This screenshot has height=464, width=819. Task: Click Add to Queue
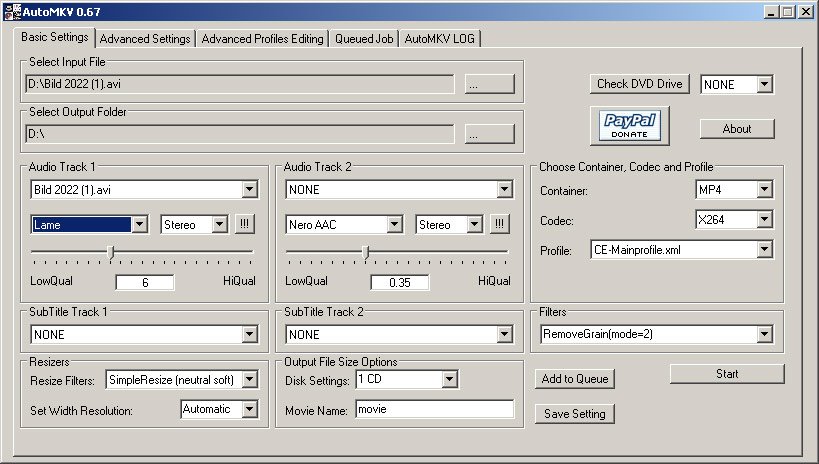tap(575, 379)
